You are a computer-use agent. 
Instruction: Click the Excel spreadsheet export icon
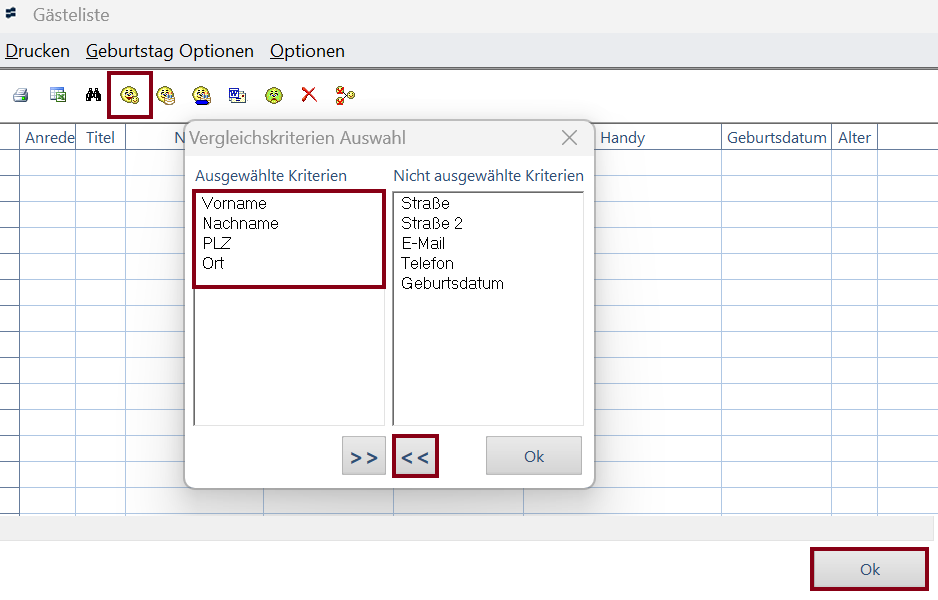tap(58, 96)
